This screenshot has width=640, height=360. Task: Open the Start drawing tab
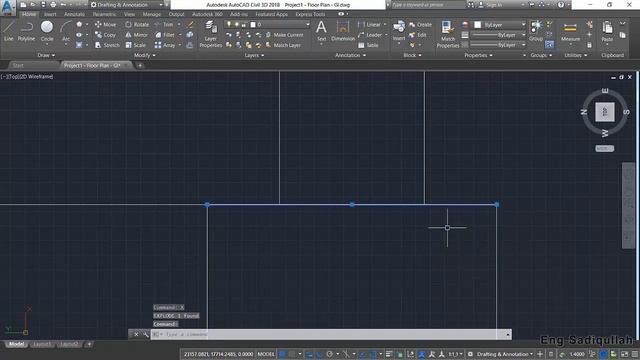coord(18,65)
